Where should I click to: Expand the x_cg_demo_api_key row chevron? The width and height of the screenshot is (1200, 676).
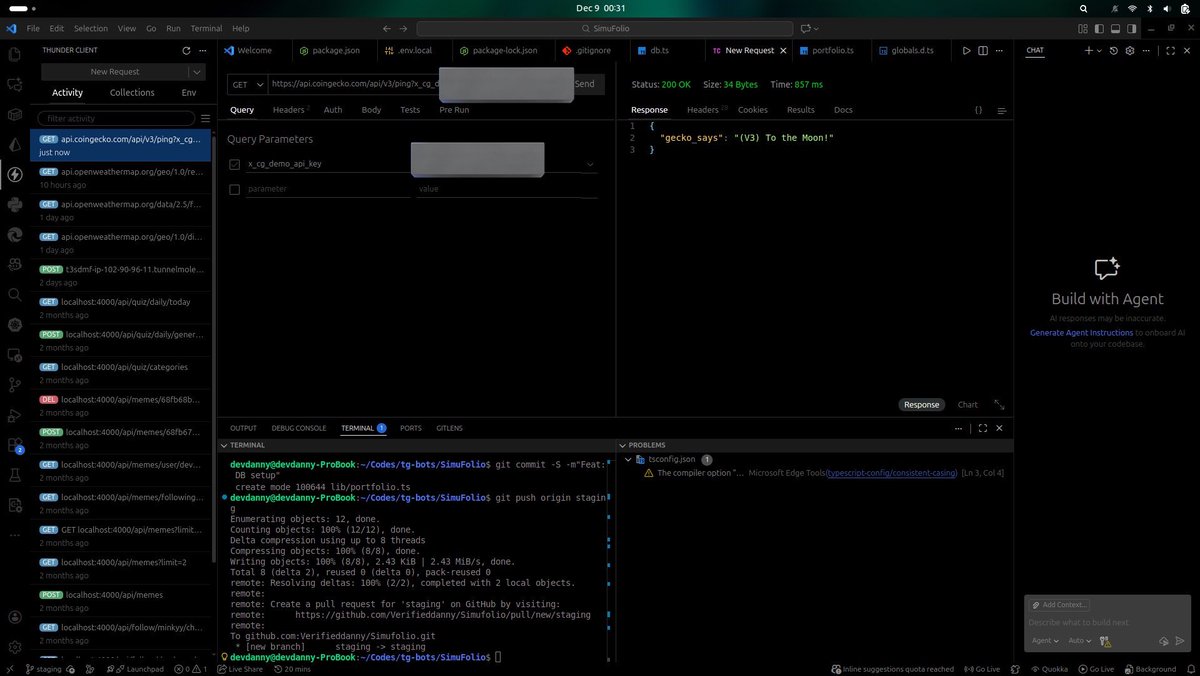(x=590, y=164)
